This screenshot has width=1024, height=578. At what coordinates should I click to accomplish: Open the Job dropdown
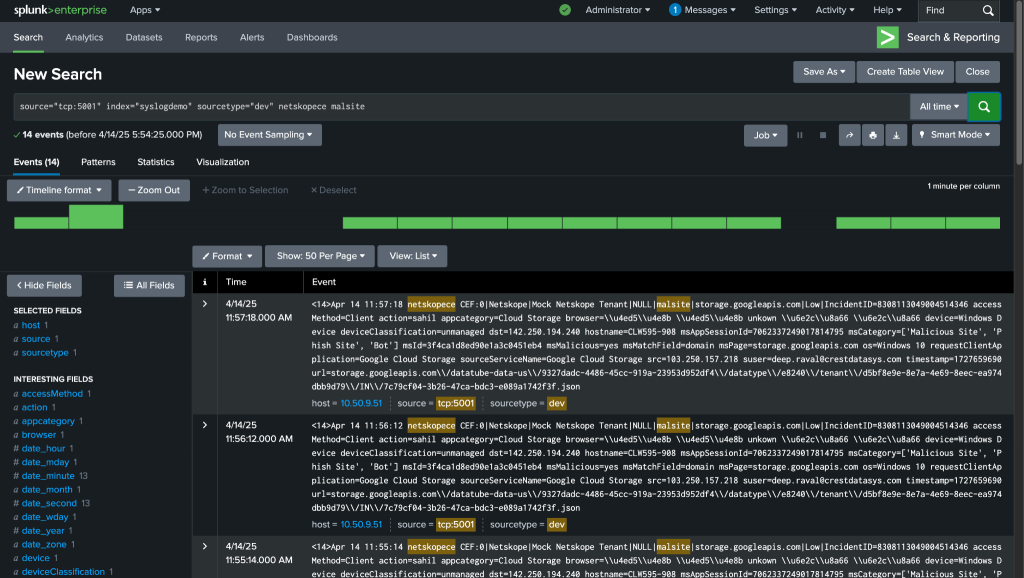coord(765,135)
